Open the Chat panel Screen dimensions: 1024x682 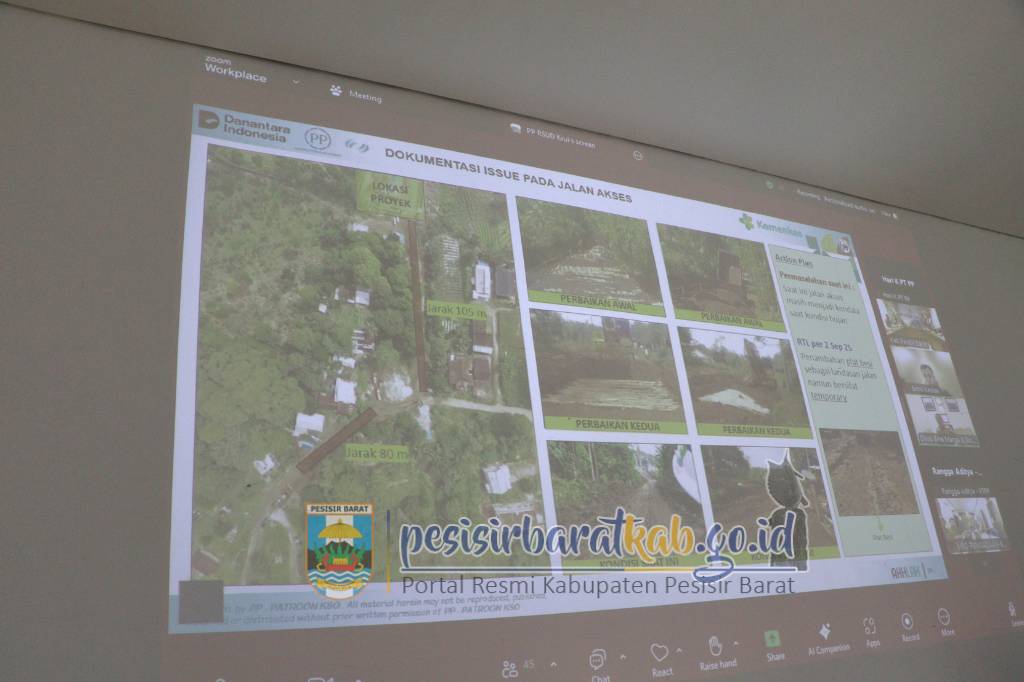(x=597, y=660)
